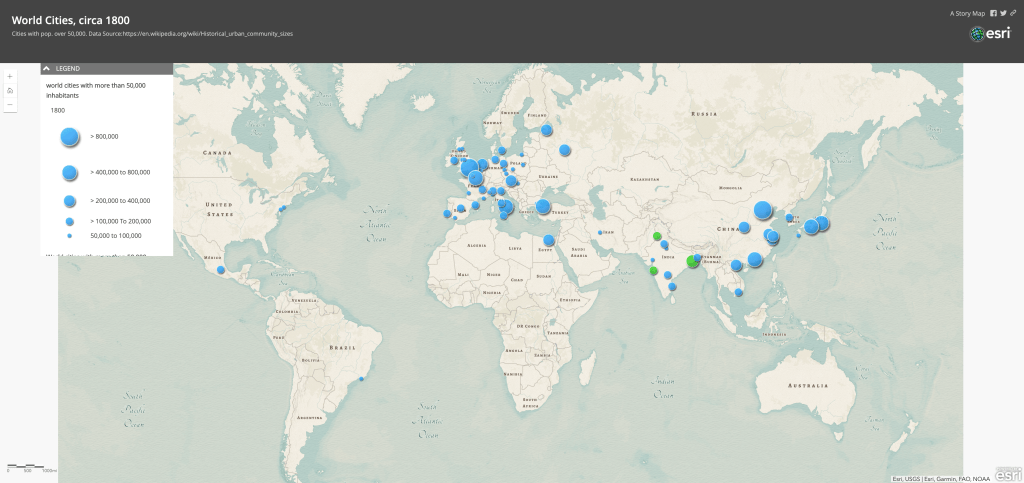Copy the share link icon
This screenshot has height=483, width=1024.
tap(1013, 13)
